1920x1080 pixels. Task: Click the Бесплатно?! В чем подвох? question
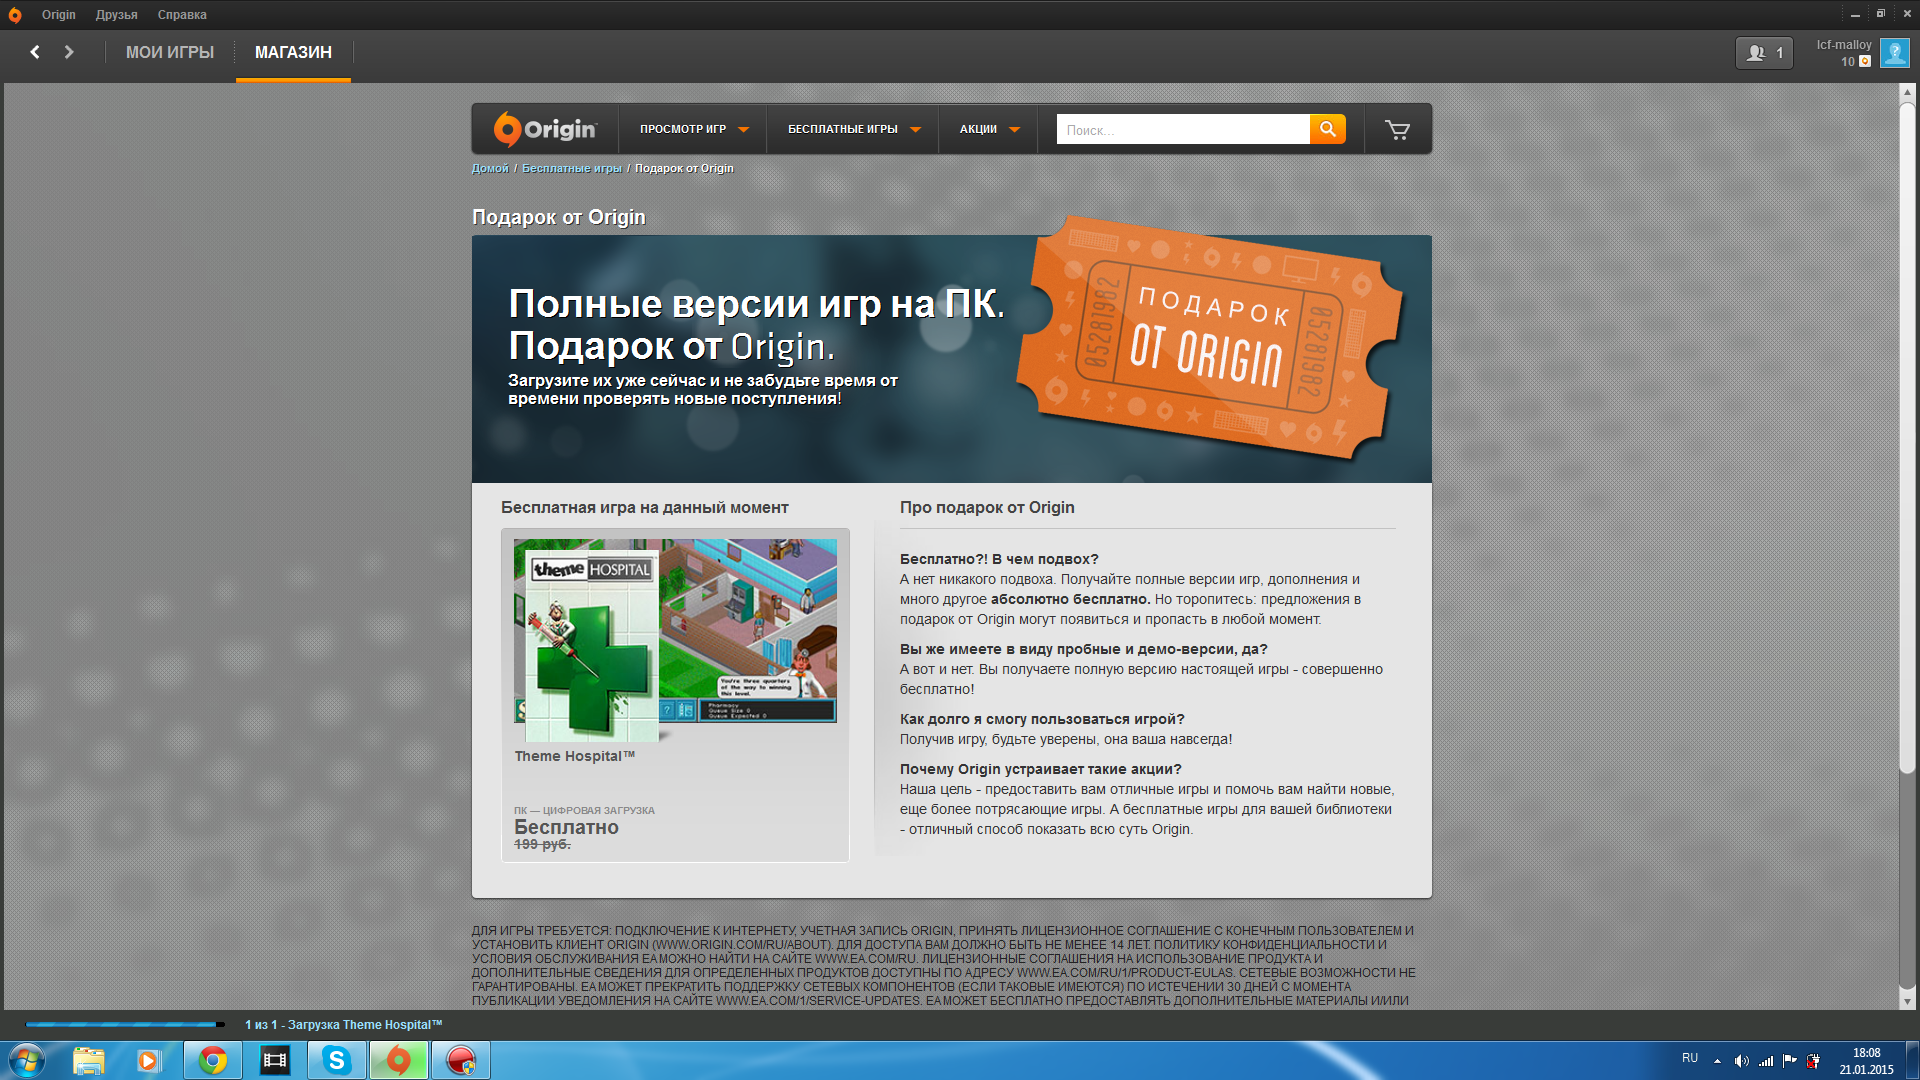[999, 559]
